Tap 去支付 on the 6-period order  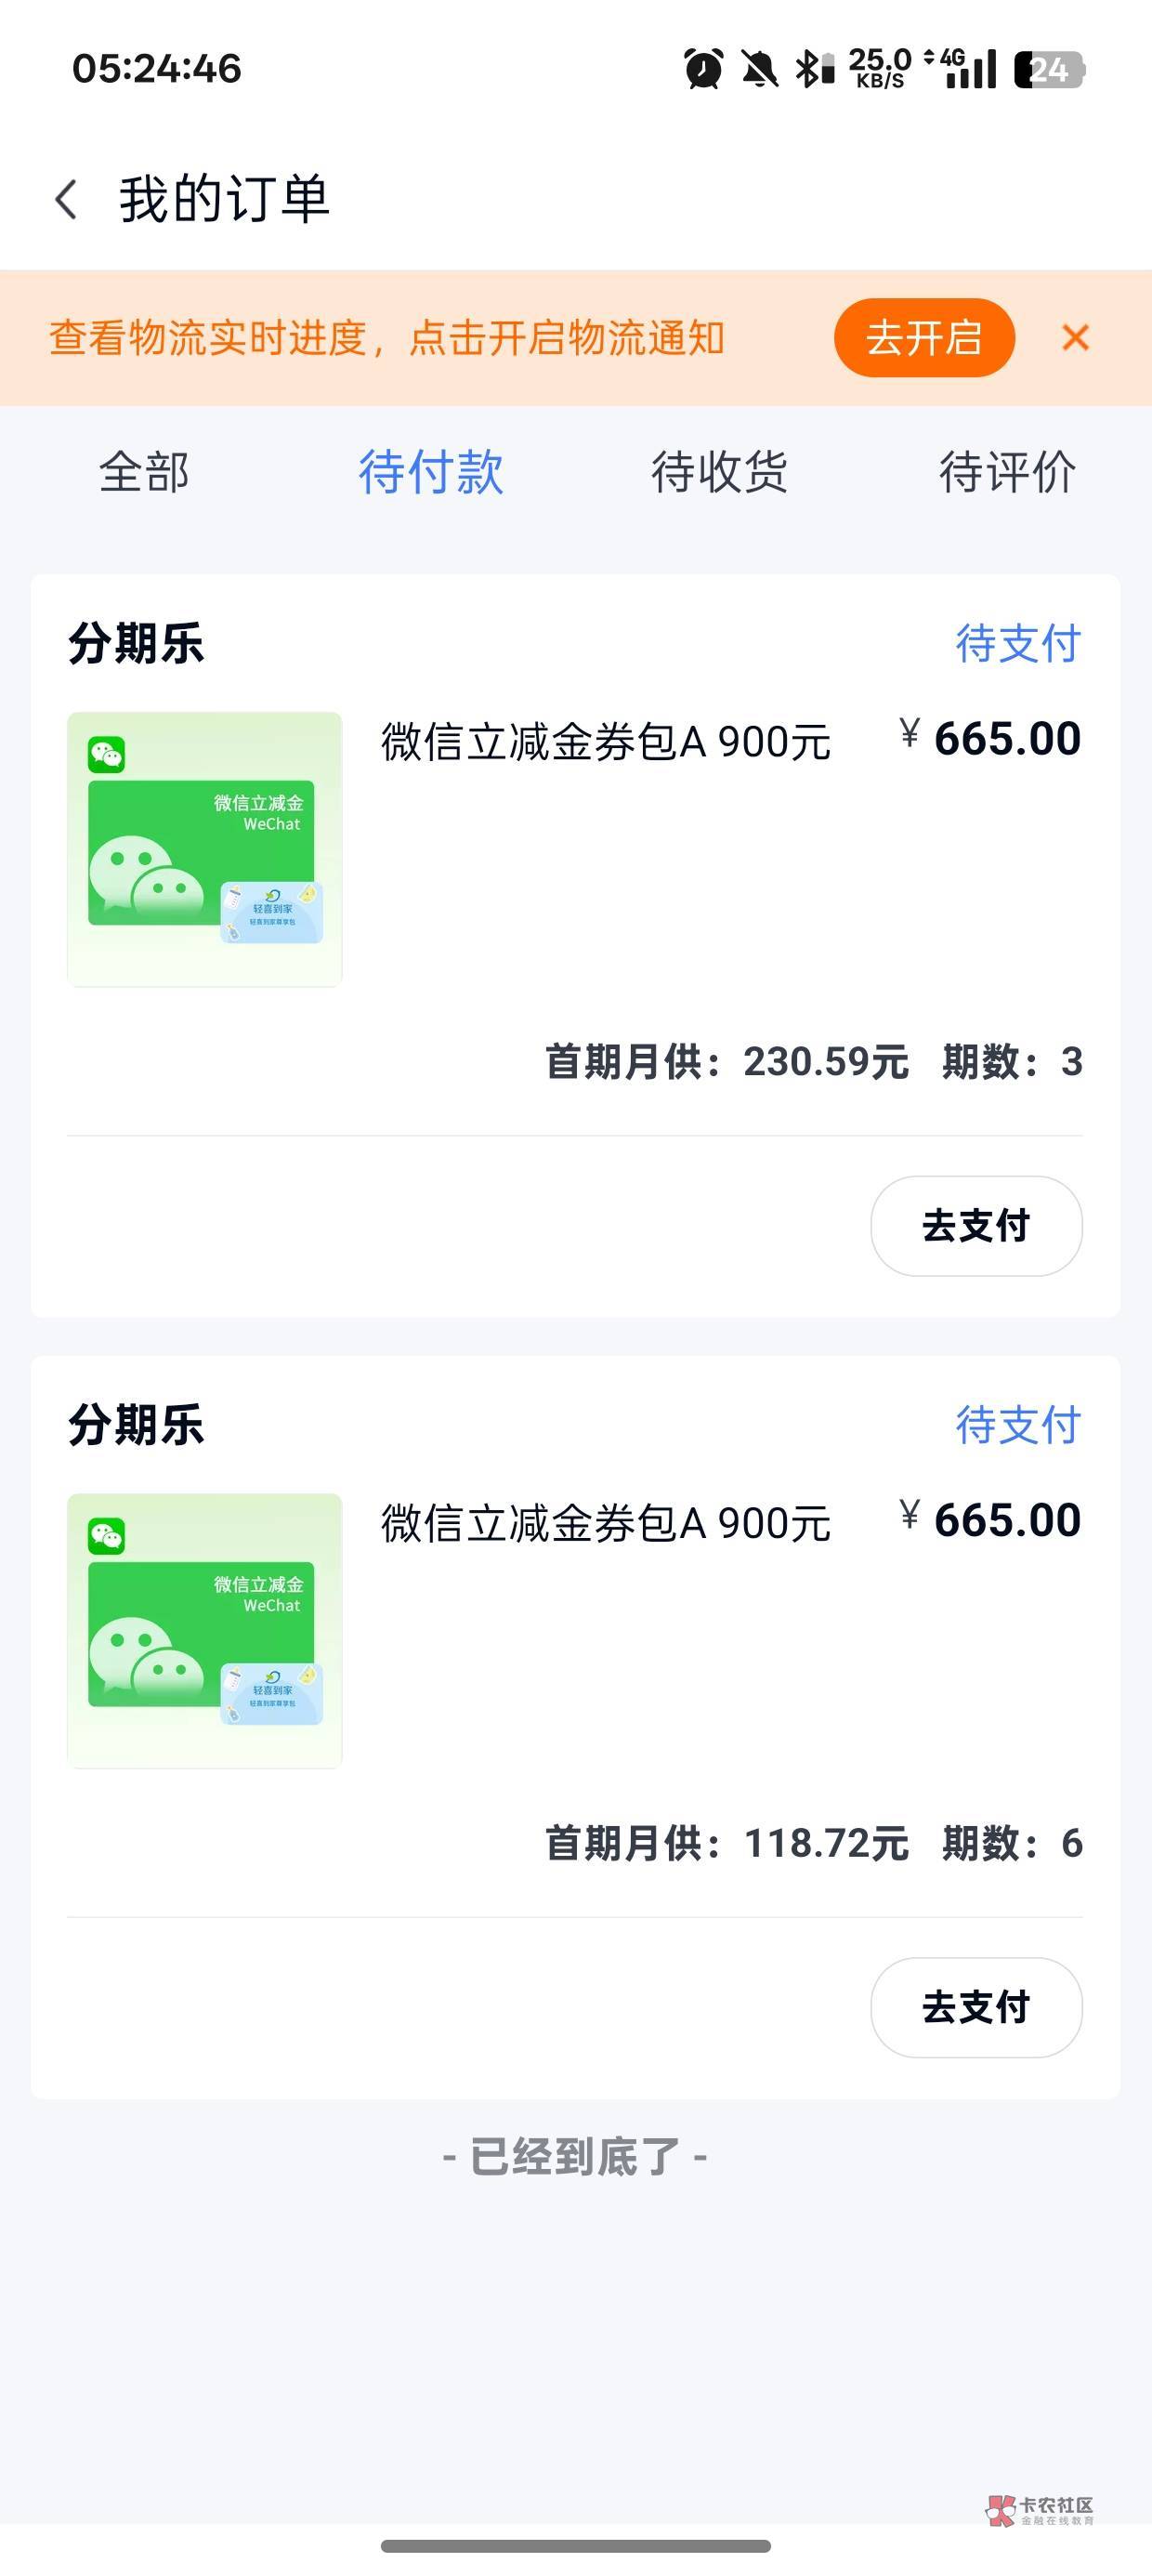pyautogui.click(x=976, y=2007)
